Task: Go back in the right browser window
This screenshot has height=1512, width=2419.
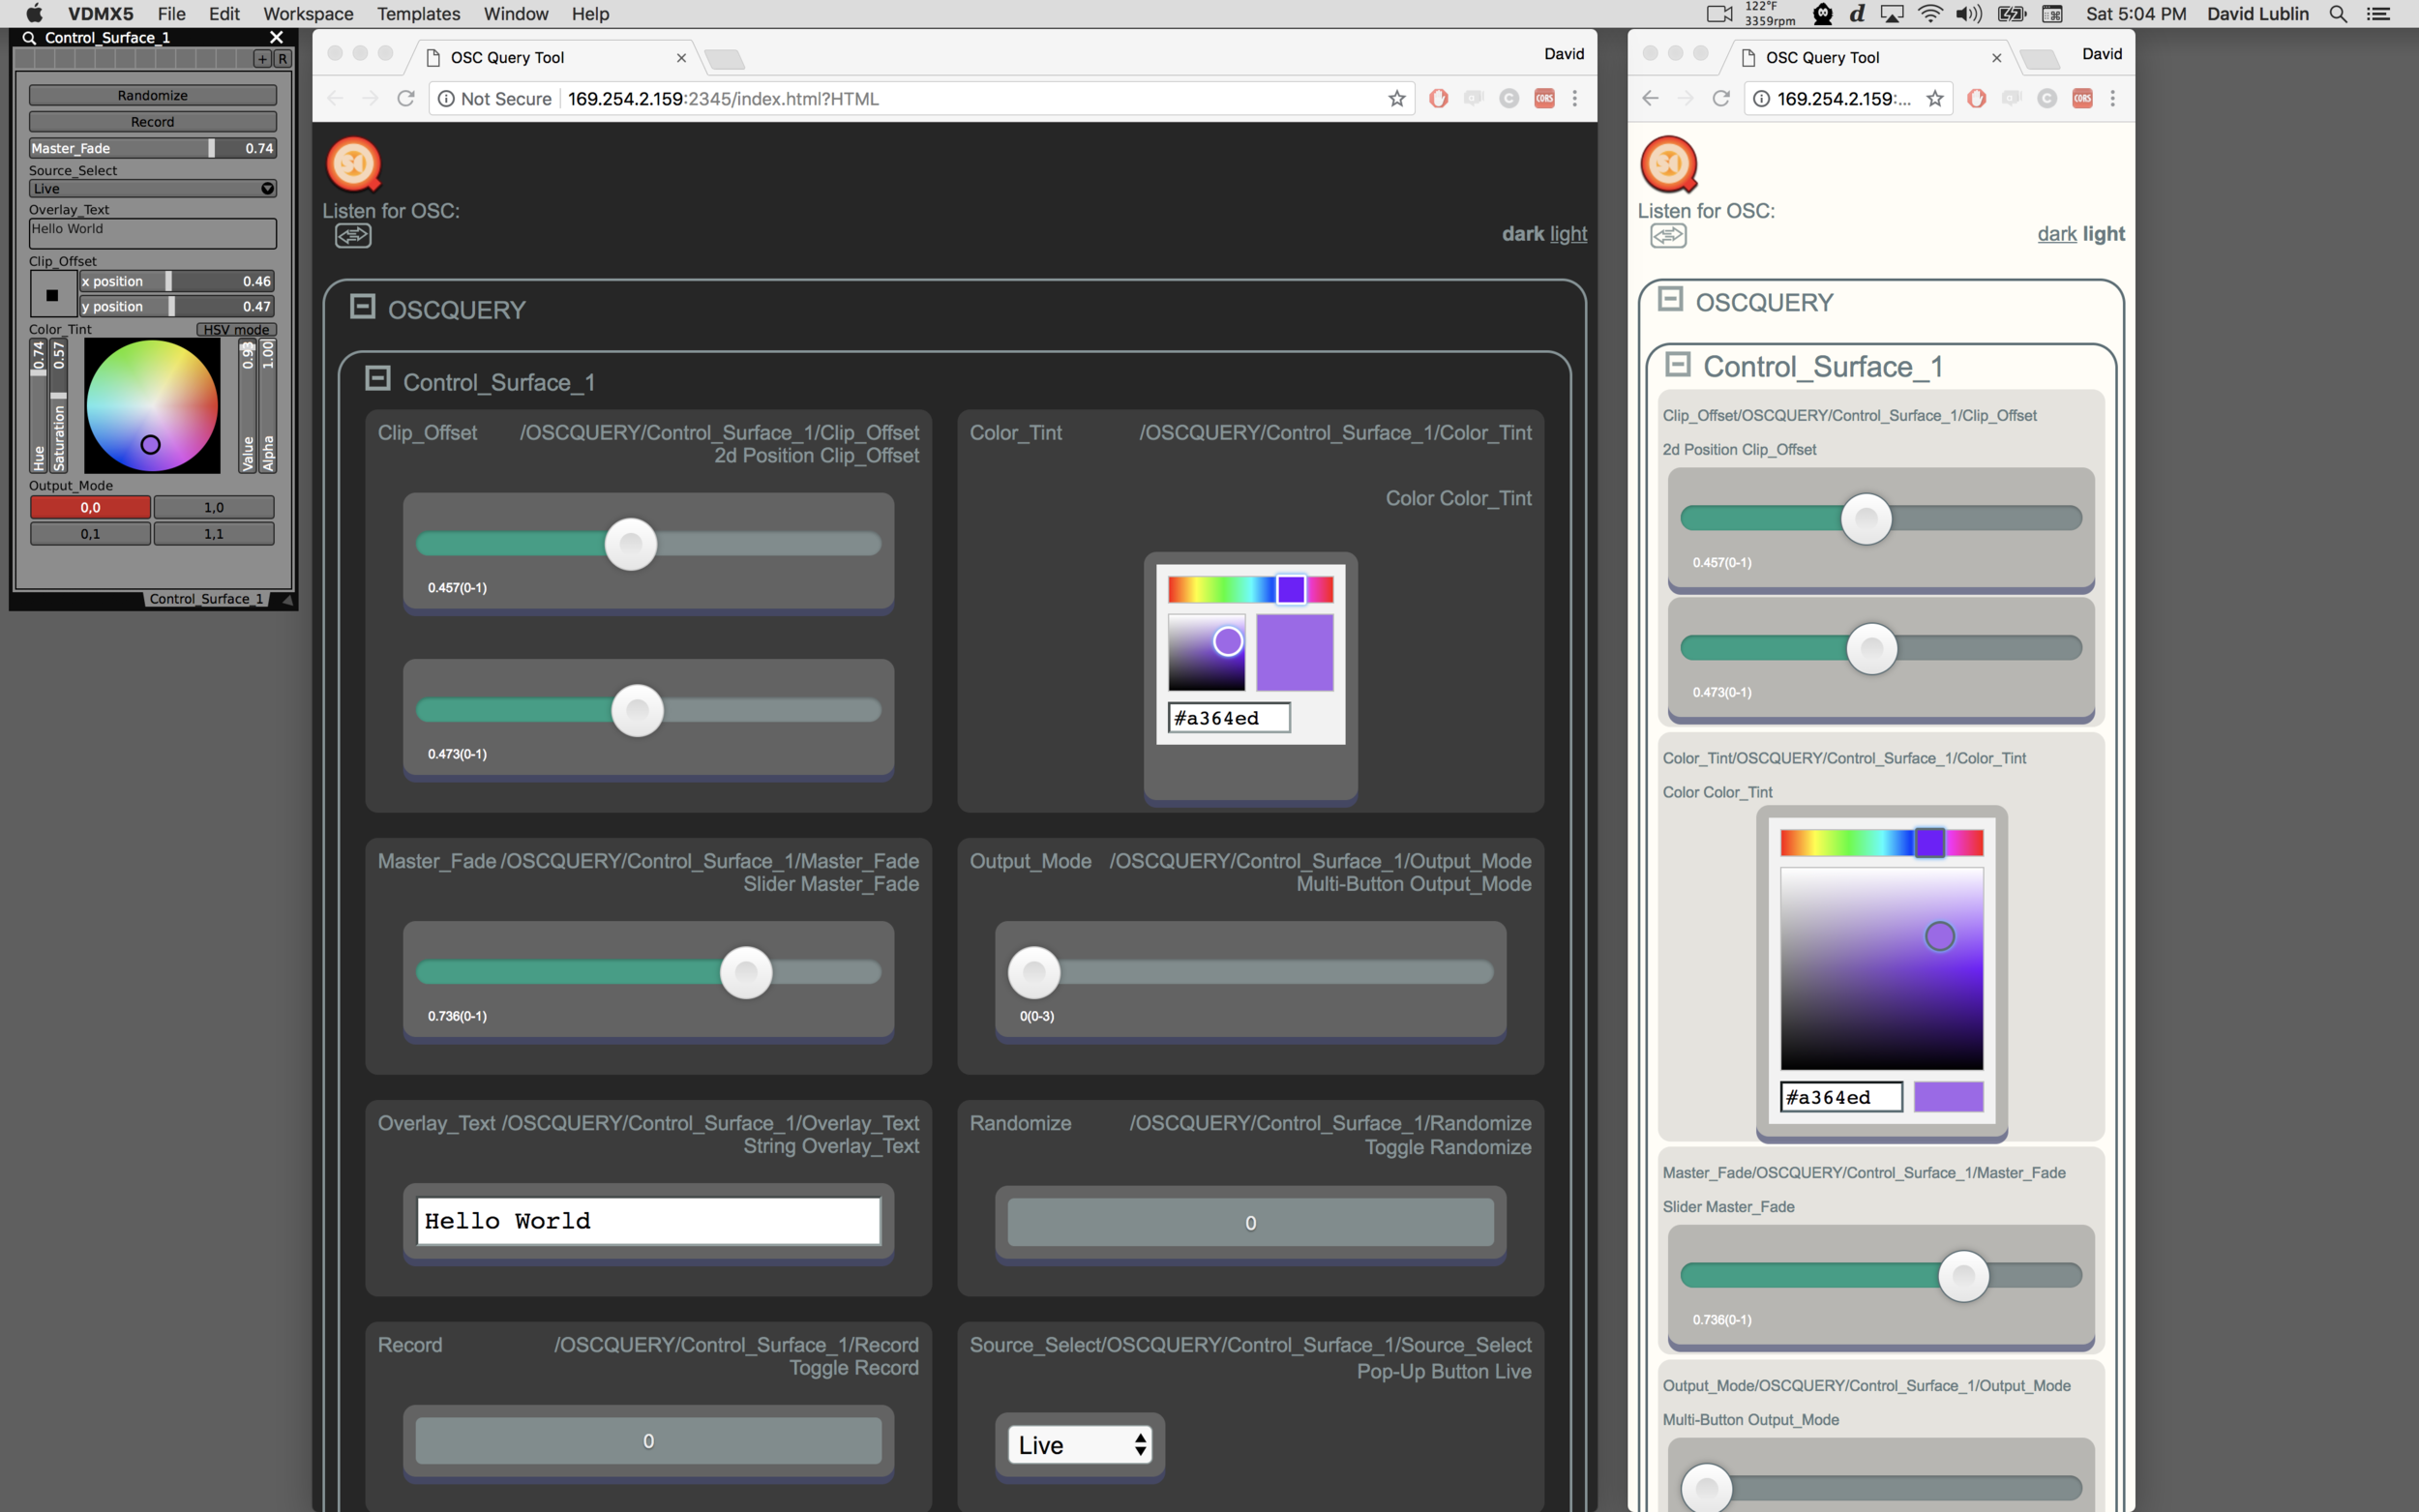Action: pos(1650,98)
